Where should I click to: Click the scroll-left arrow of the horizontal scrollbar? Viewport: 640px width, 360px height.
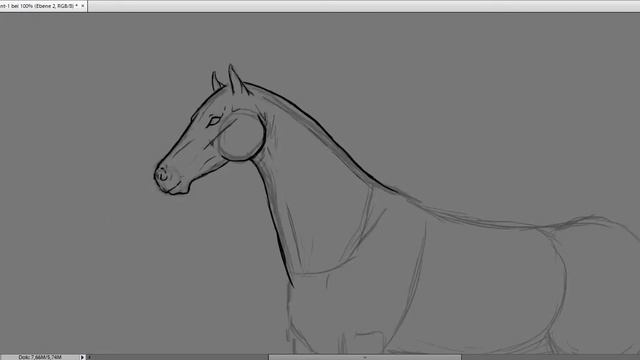pos(89,357)
